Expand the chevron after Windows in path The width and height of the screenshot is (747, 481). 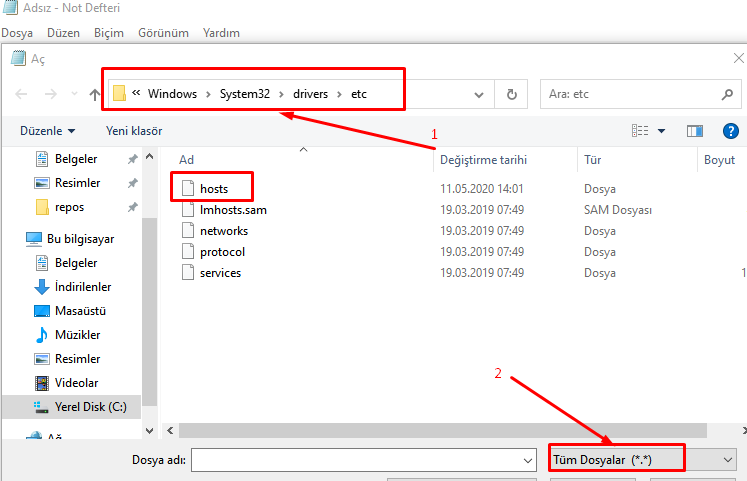tap(208, 94)
